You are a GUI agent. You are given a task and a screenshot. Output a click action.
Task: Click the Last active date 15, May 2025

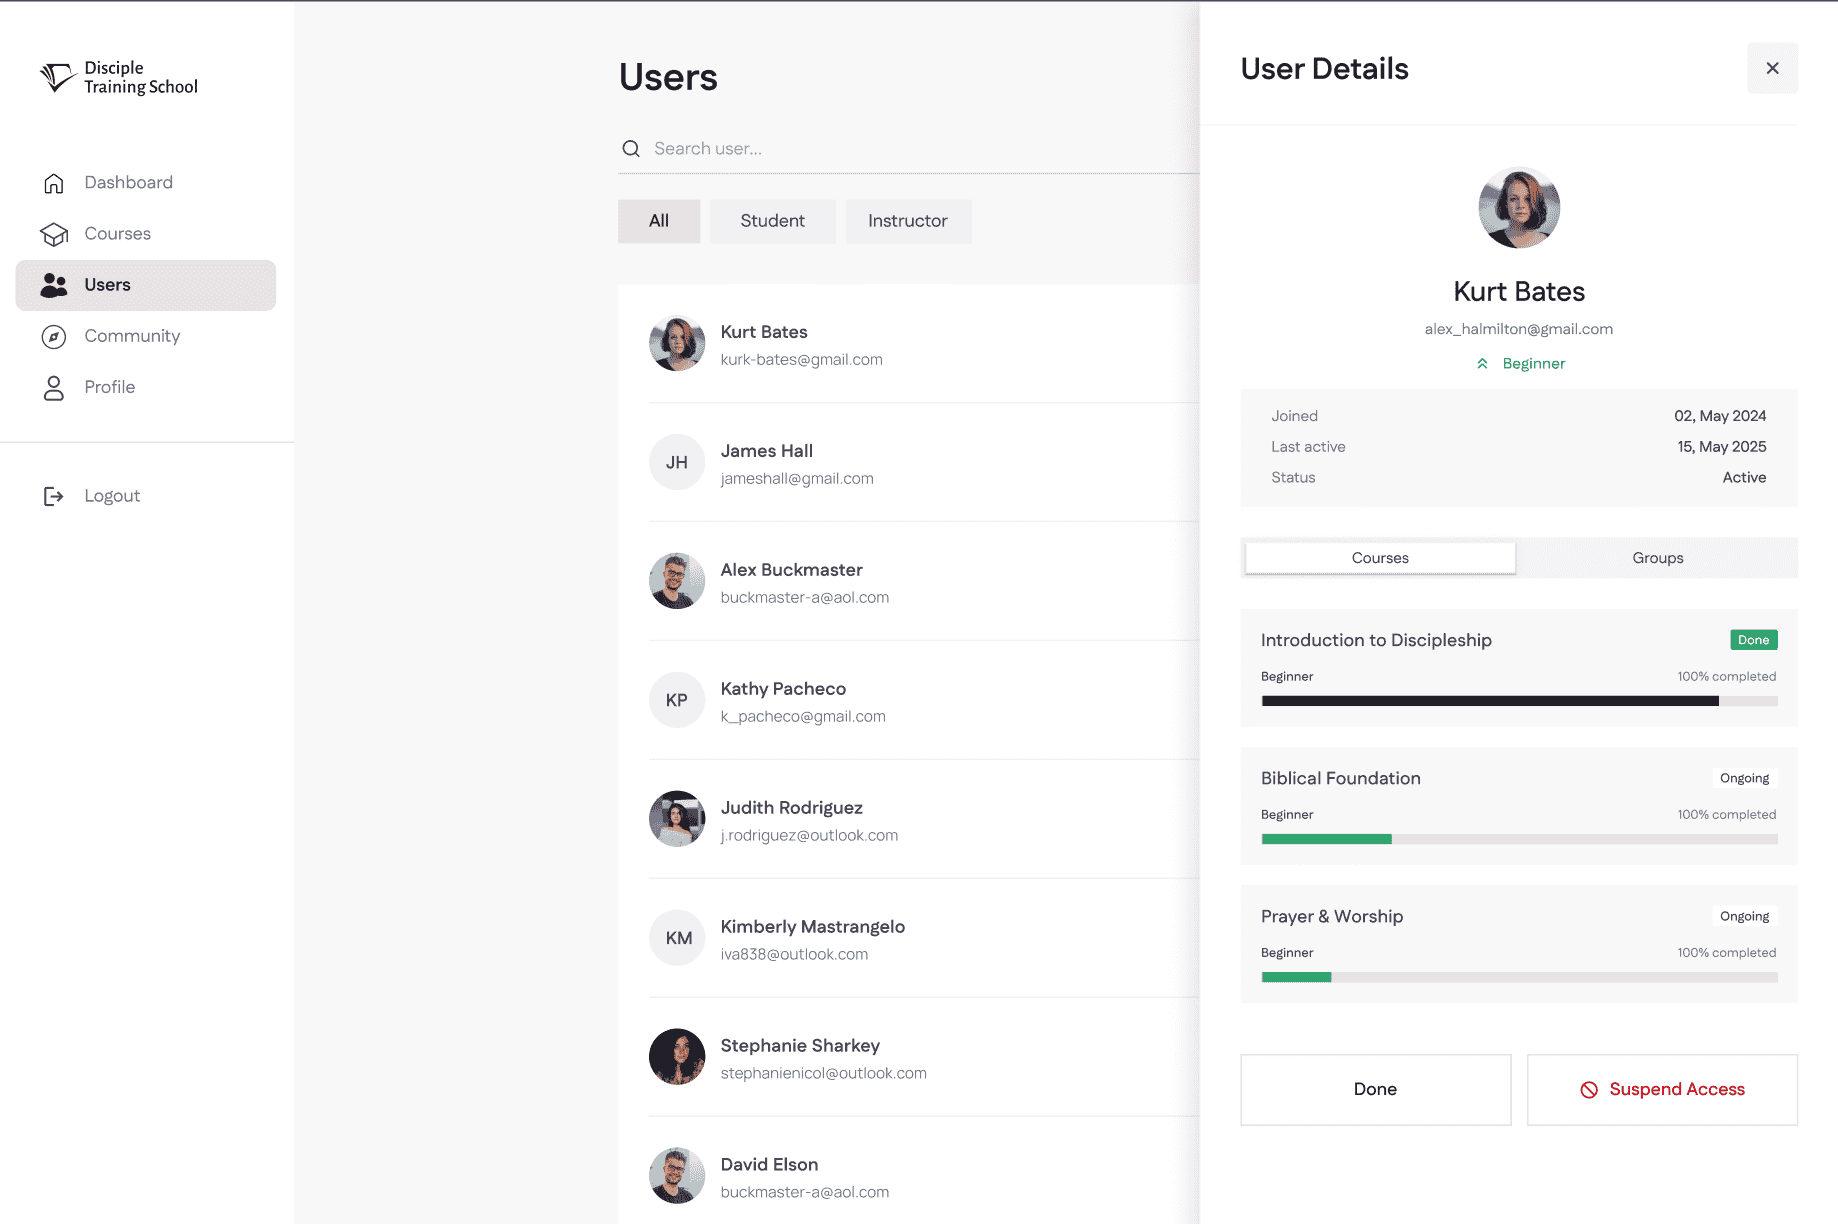pos(1721,447)
